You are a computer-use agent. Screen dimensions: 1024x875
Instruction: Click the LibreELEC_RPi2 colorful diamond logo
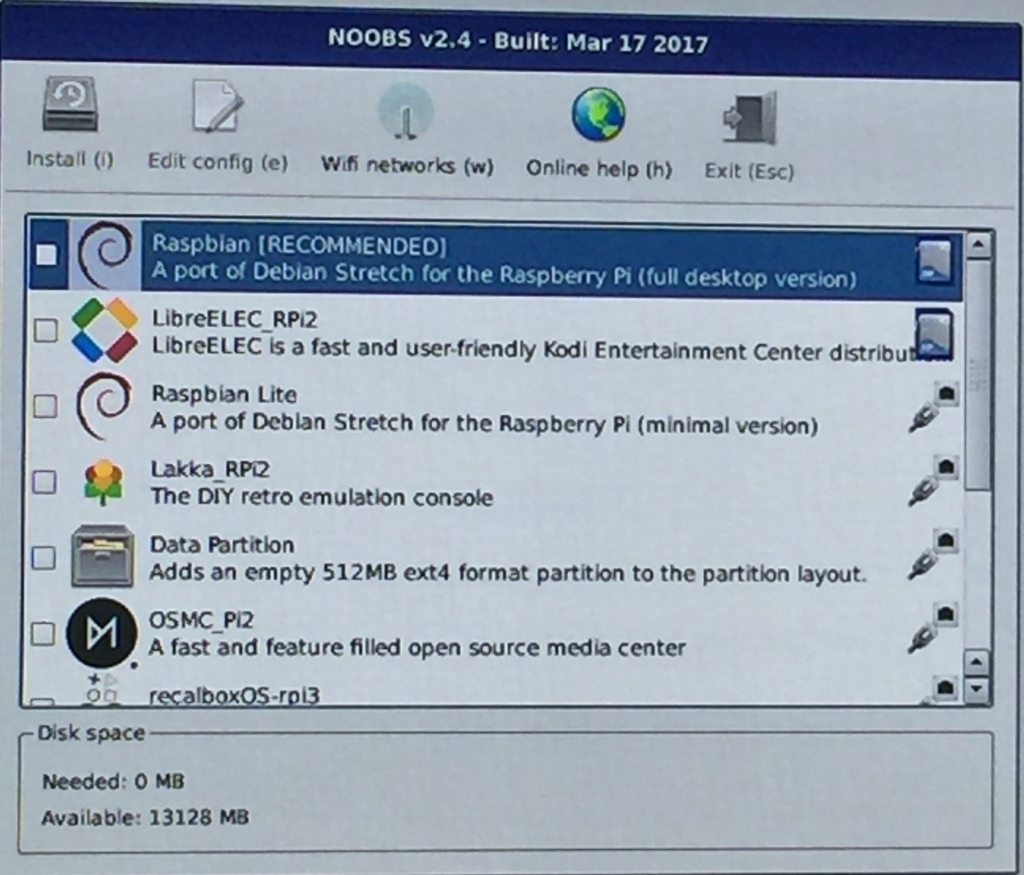tap(104, 330)
